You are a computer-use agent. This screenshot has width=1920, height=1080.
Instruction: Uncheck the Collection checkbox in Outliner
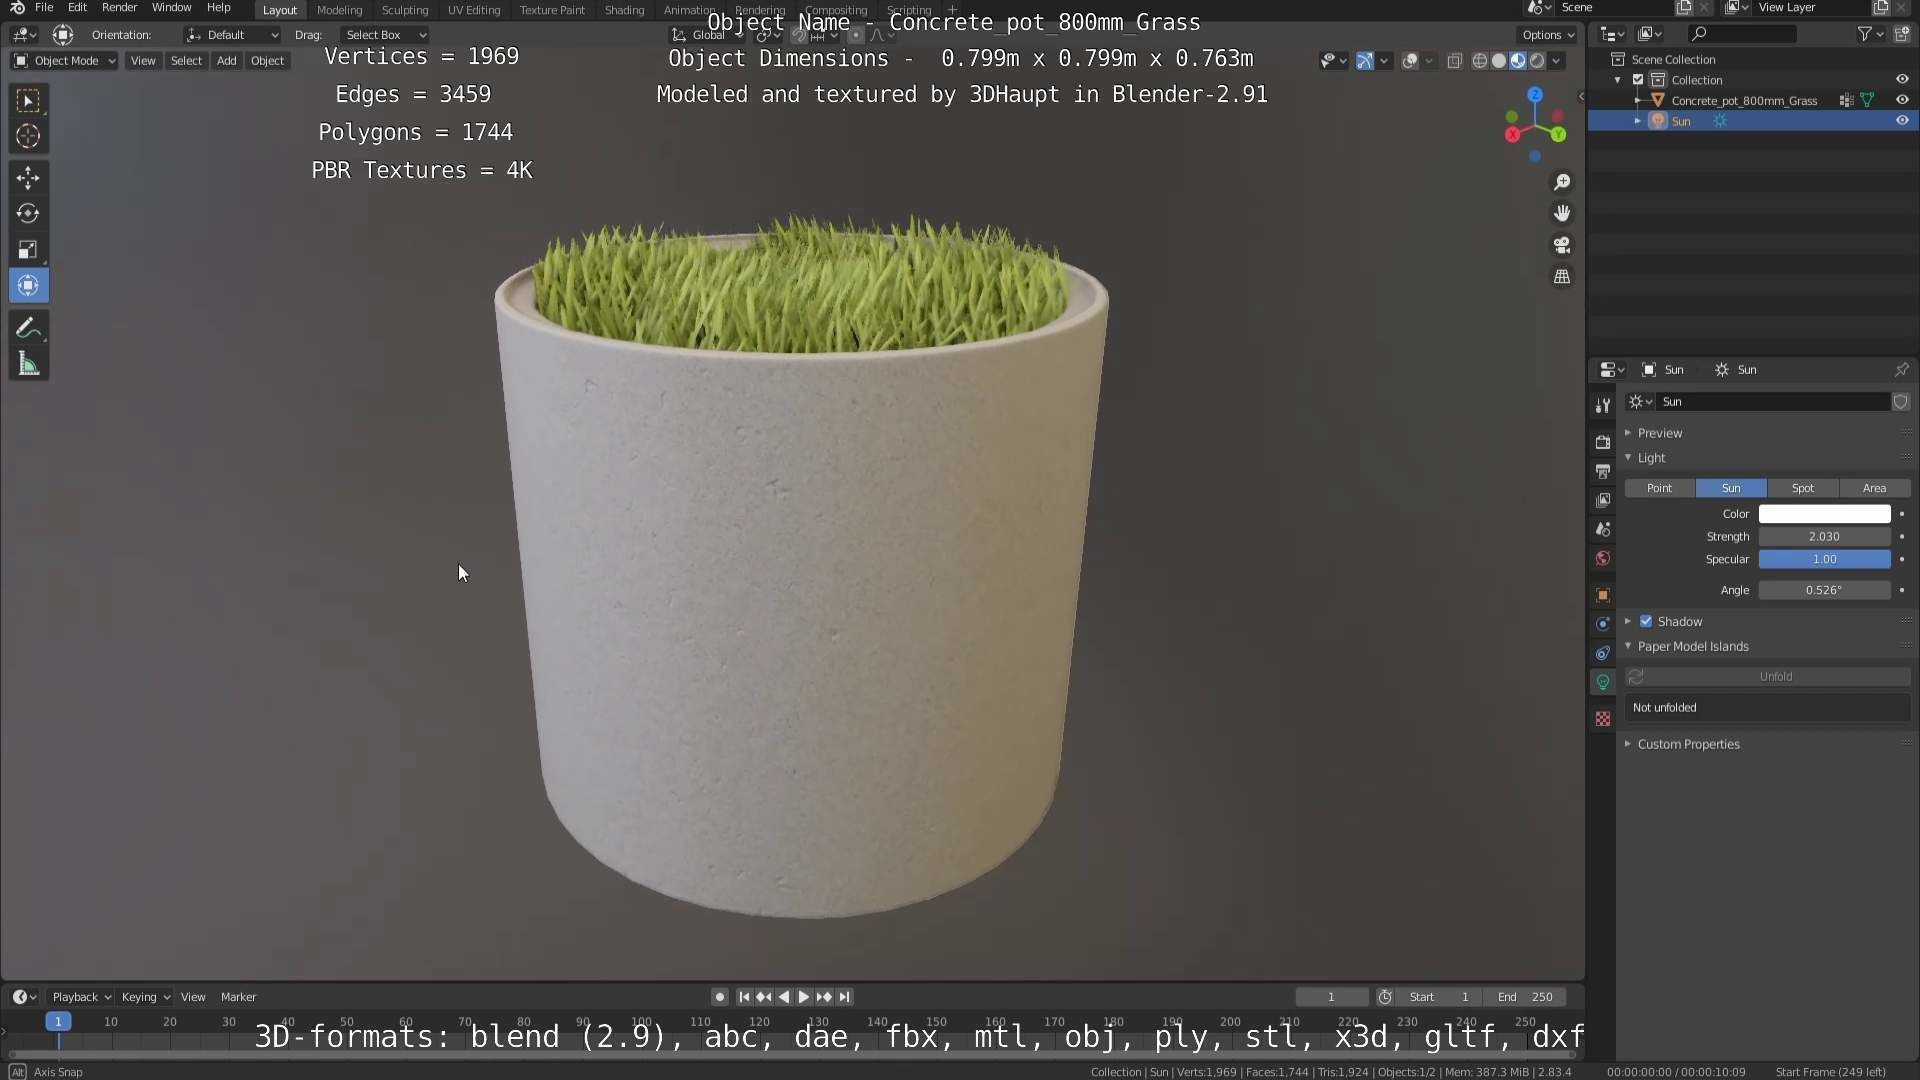click(x=1638, y=80)
